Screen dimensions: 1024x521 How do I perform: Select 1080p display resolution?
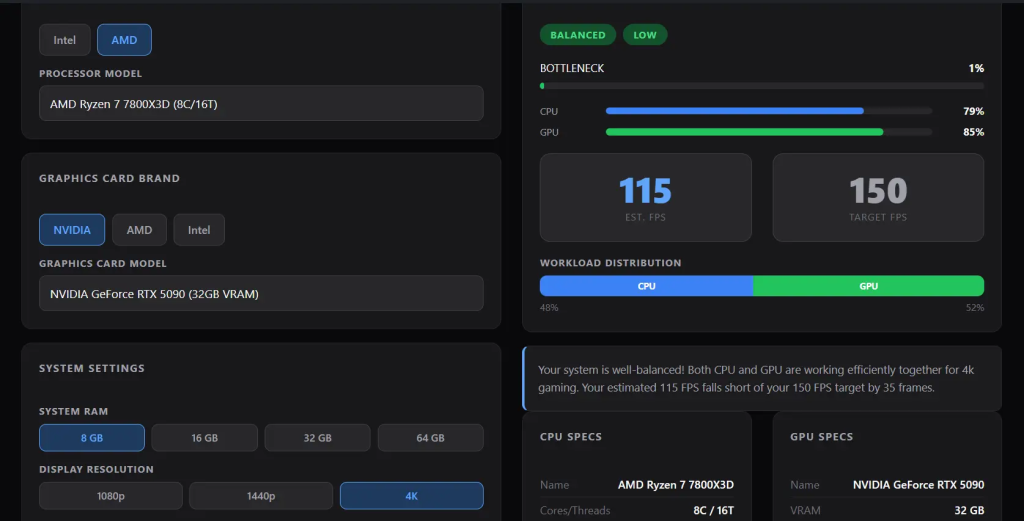click(111, 496)
